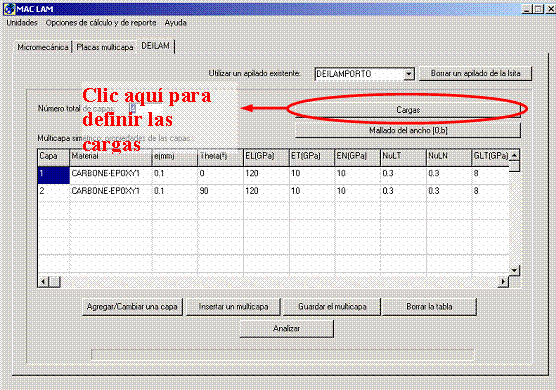Open Opciones de cálculo y de reporte menu
This screenshot has width=556, height=390.
tap(101, 23)
